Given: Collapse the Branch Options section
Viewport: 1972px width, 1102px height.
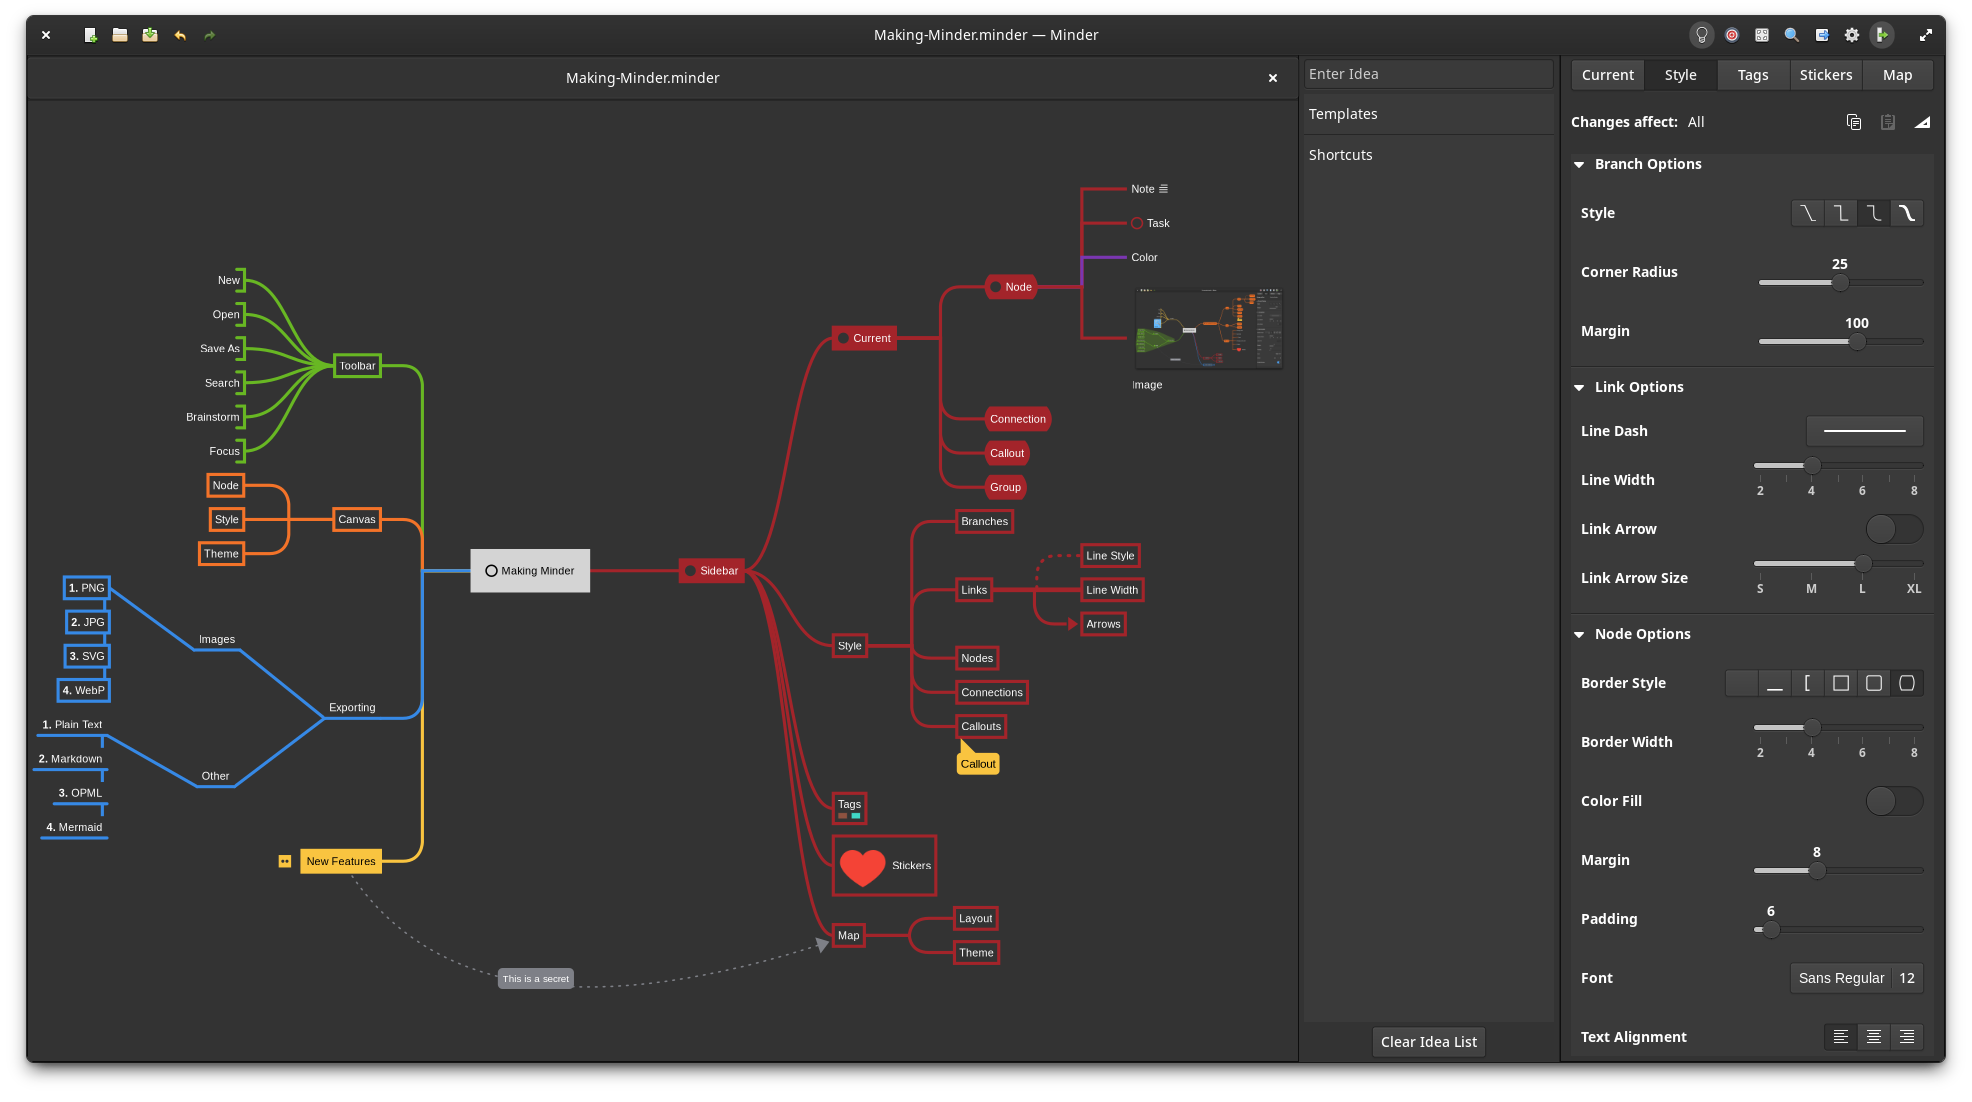Looking at the screenshot, I should 1579,165.
